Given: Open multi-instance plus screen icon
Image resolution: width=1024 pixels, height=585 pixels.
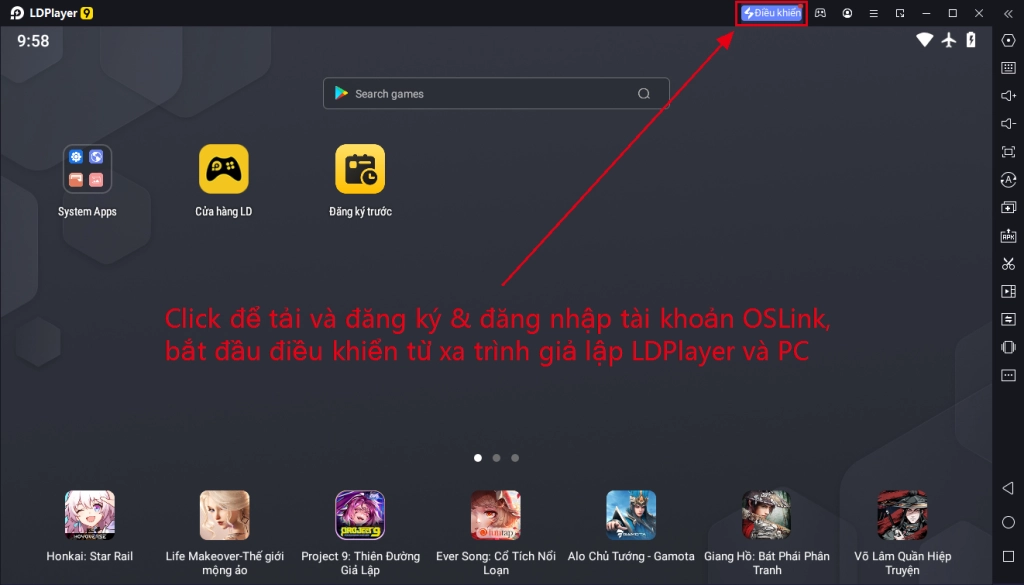Looking at the screenshot, I should (1008, 208).
